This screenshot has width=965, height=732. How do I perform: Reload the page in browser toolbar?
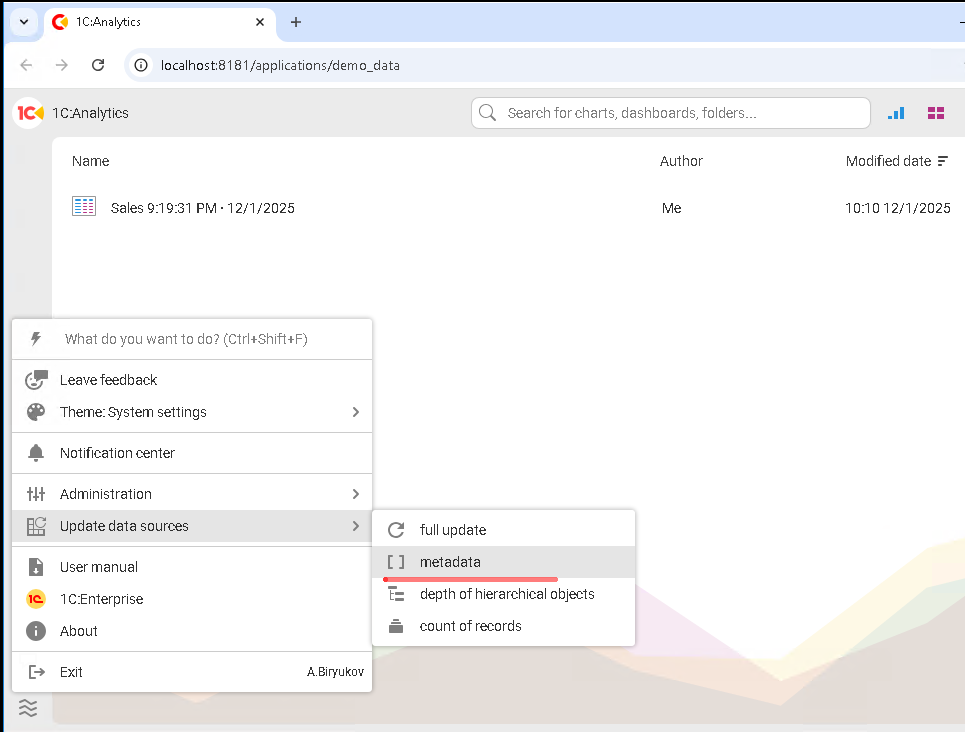(x=98, y=65)
